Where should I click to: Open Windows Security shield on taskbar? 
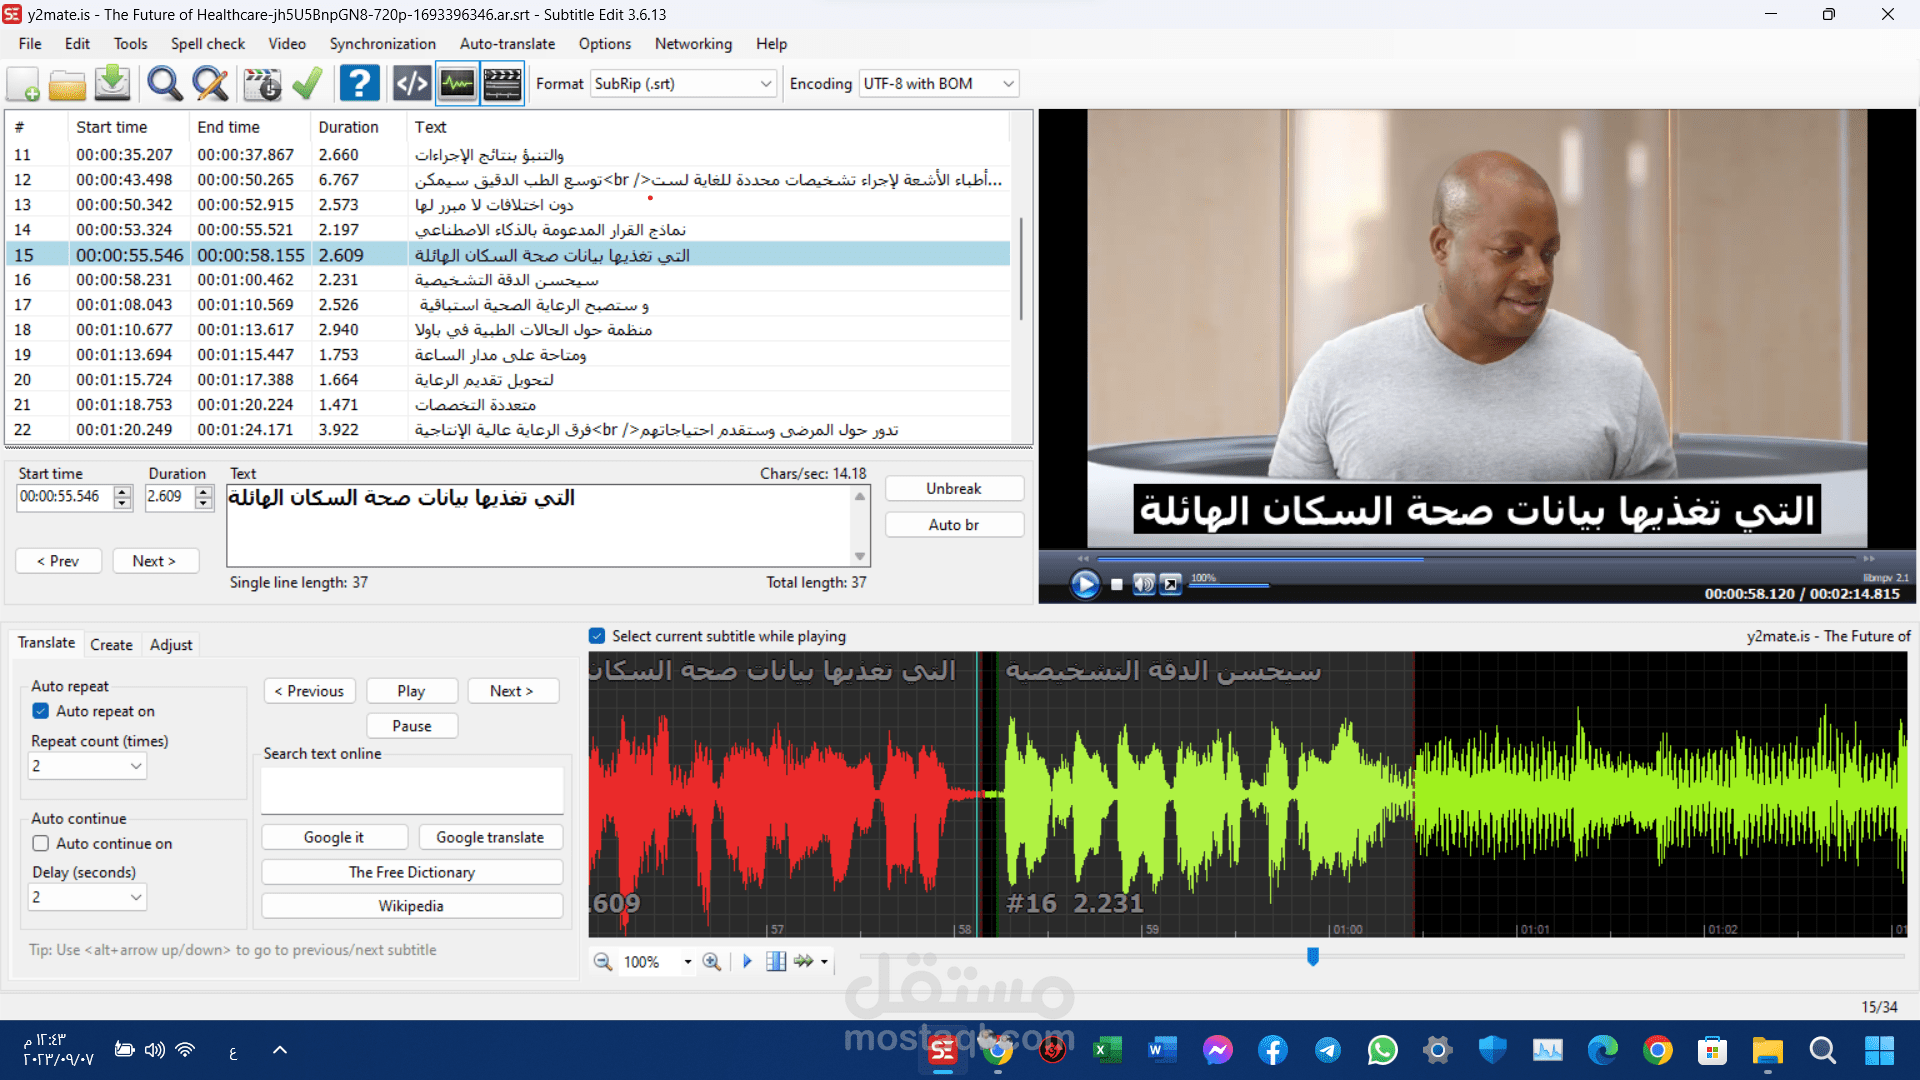click(1493, 1050)
